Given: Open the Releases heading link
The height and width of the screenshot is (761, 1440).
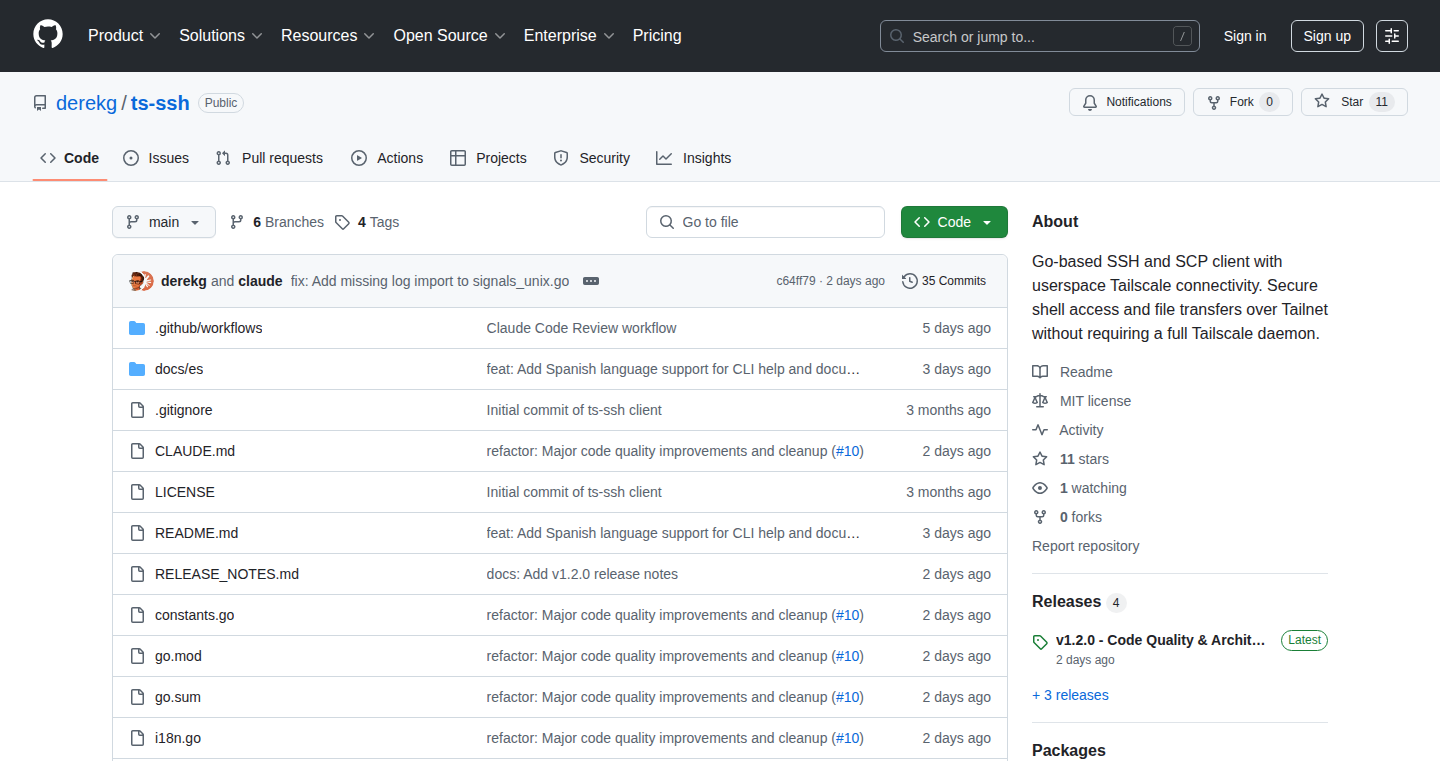Looking at the screenshot, I should tap(1066, 602).
